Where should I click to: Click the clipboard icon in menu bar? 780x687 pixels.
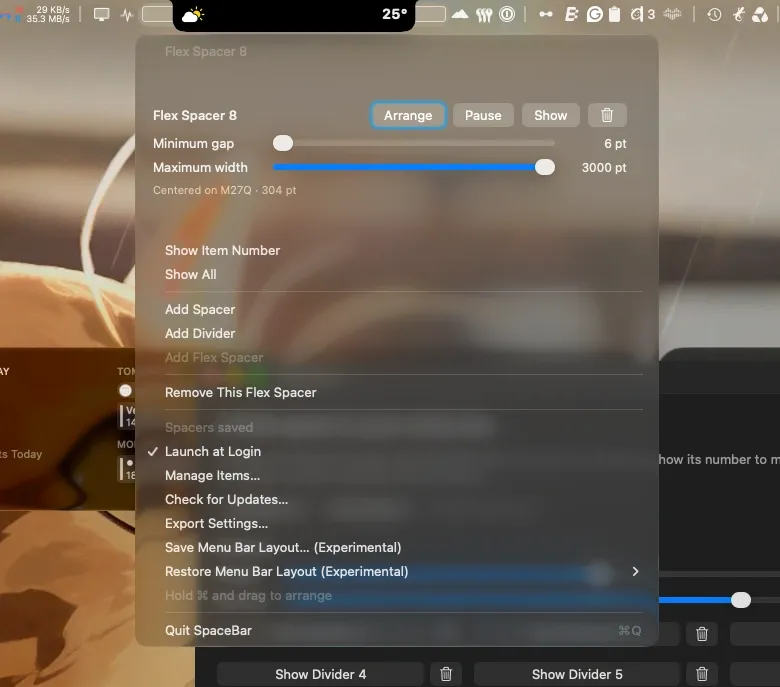pyautogui.click(x=614, y=14)
